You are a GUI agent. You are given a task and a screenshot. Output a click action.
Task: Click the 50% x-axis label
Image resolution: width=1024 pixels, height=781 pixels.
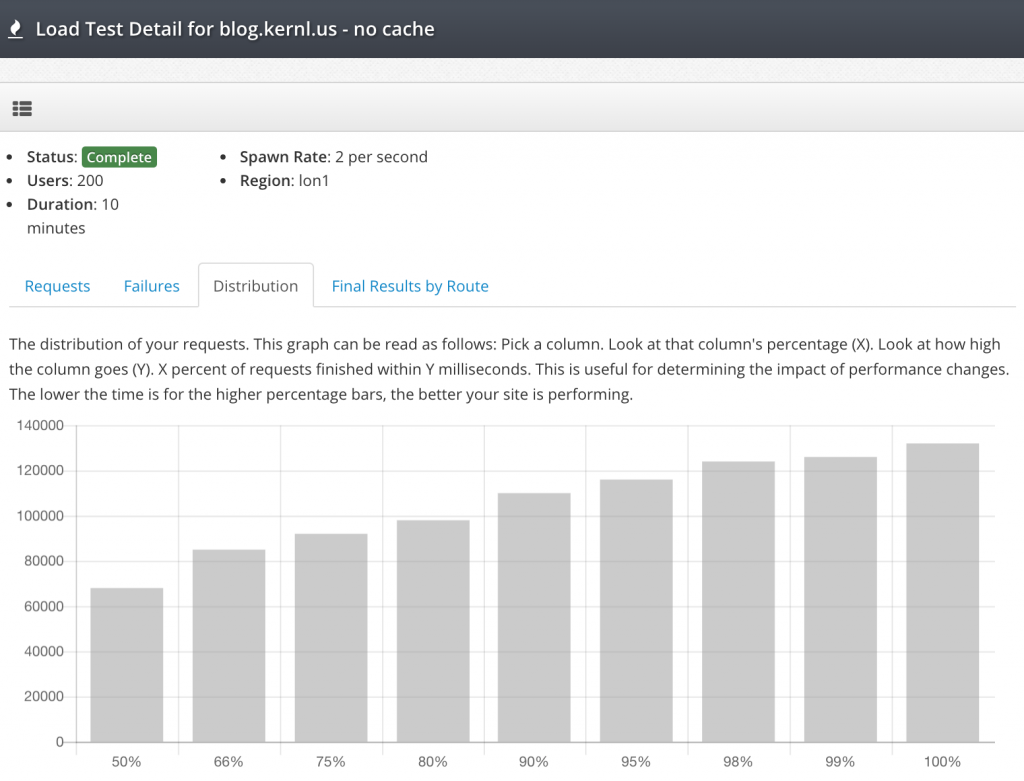(126, 761)
